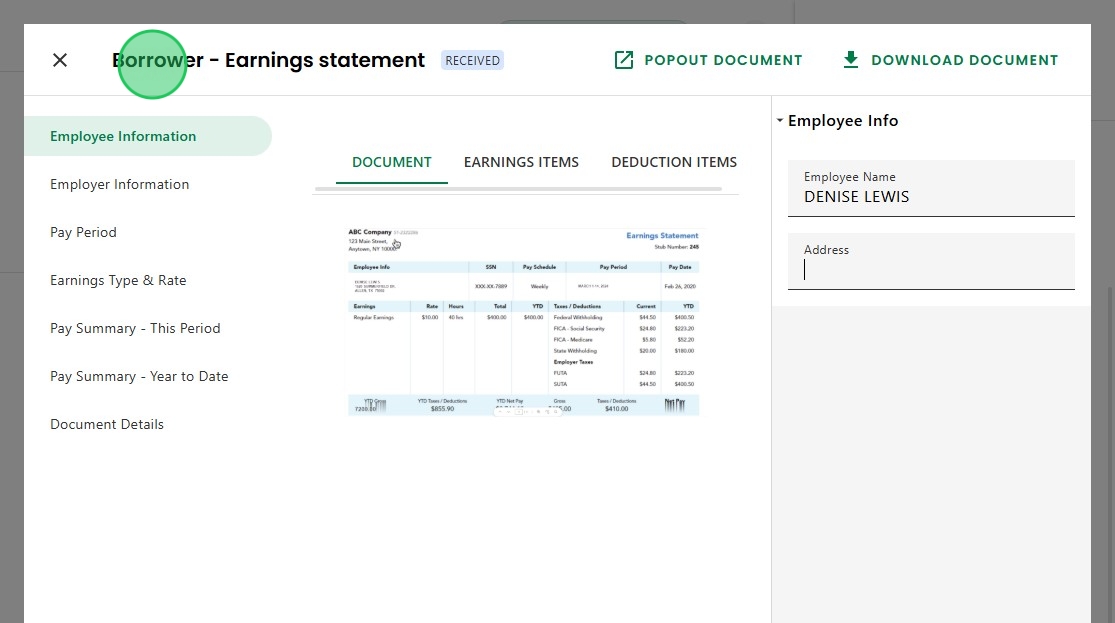Open Pay Summary - Year to Date
The width and height of the screenshot is (1115, 623).
[x=139, y=376]
